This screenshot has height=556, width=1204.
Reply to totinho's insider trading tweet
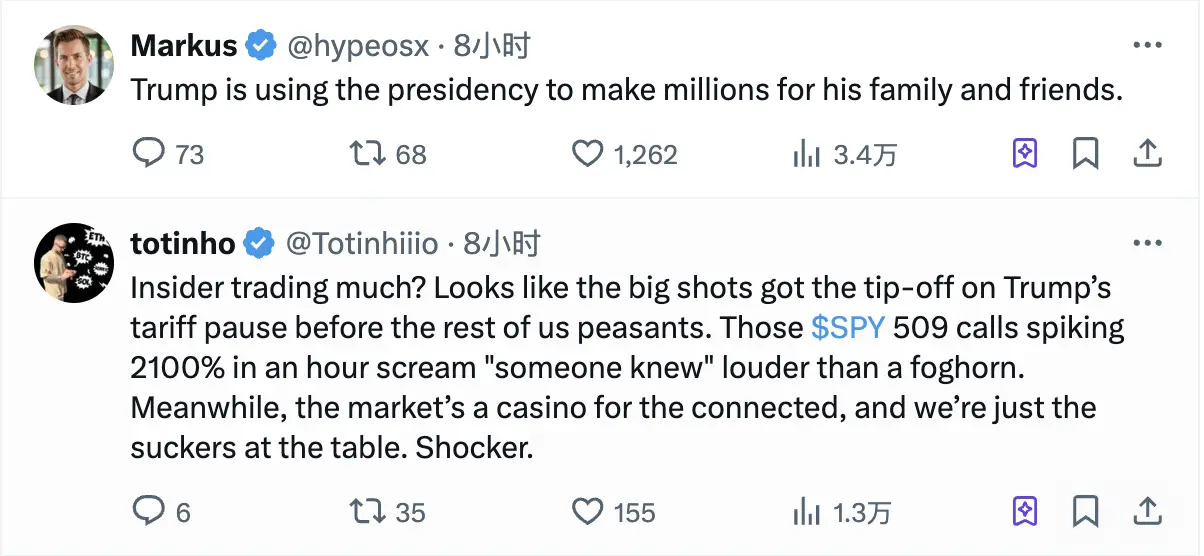click(x=148, y=512)
